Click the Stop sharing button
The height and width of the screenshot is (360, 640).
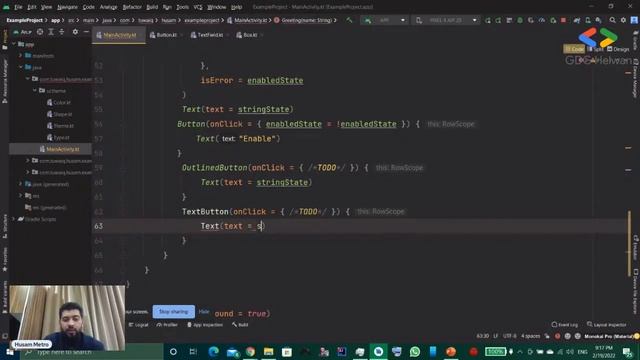(x=173, y=311)
